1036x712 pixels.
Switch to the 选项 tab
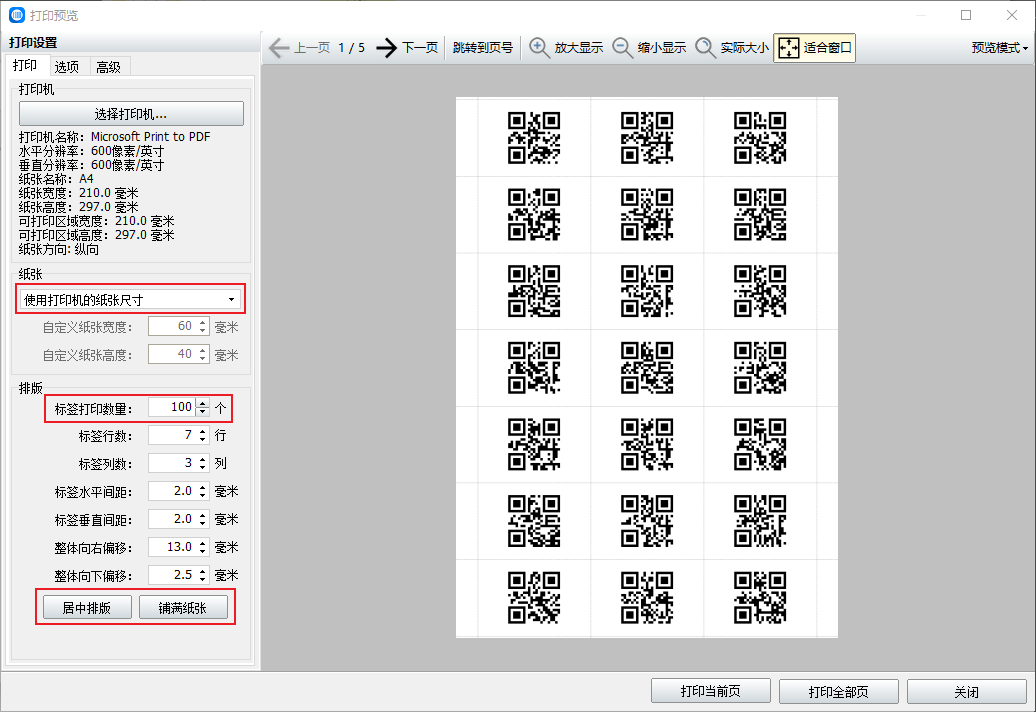(x=67, y=67)
